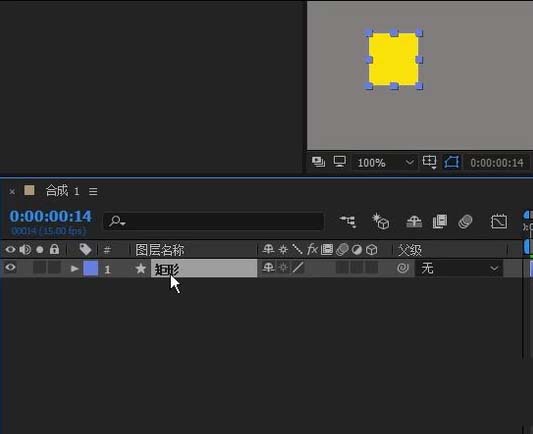
Task: Click the current time 0:00:00:14 in the timeline
Action: [50, 216]
